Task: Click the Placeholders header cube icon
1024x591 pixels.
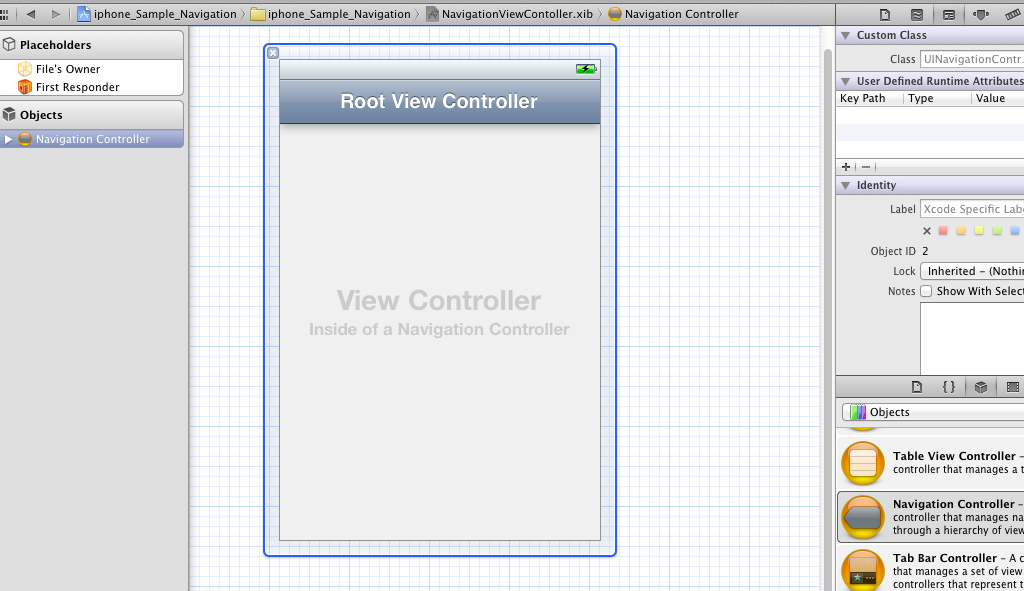Action: tap(9, 44)
